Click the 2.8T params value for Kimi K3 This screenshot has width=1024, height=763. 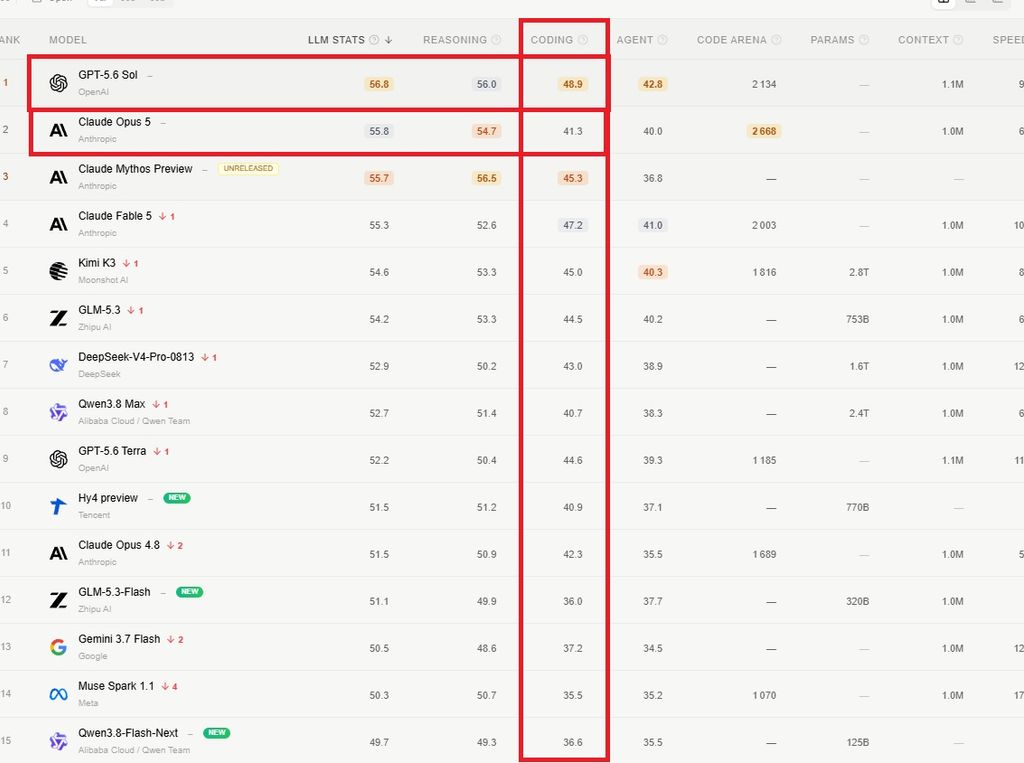click(859, 272)
